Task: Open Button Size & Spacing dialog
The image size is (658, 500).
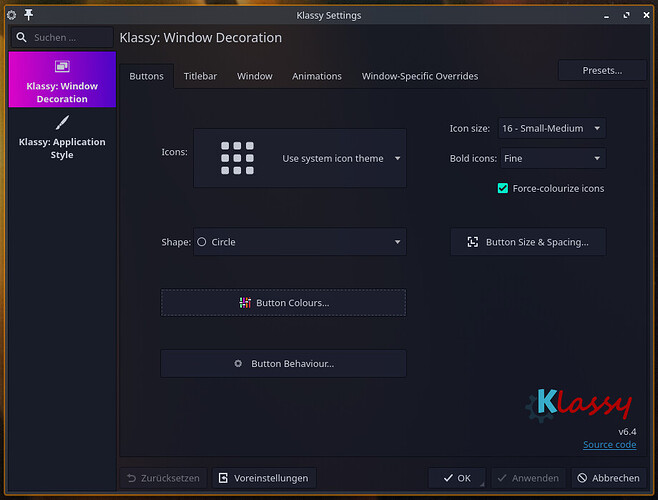Action: coord(528,242)
